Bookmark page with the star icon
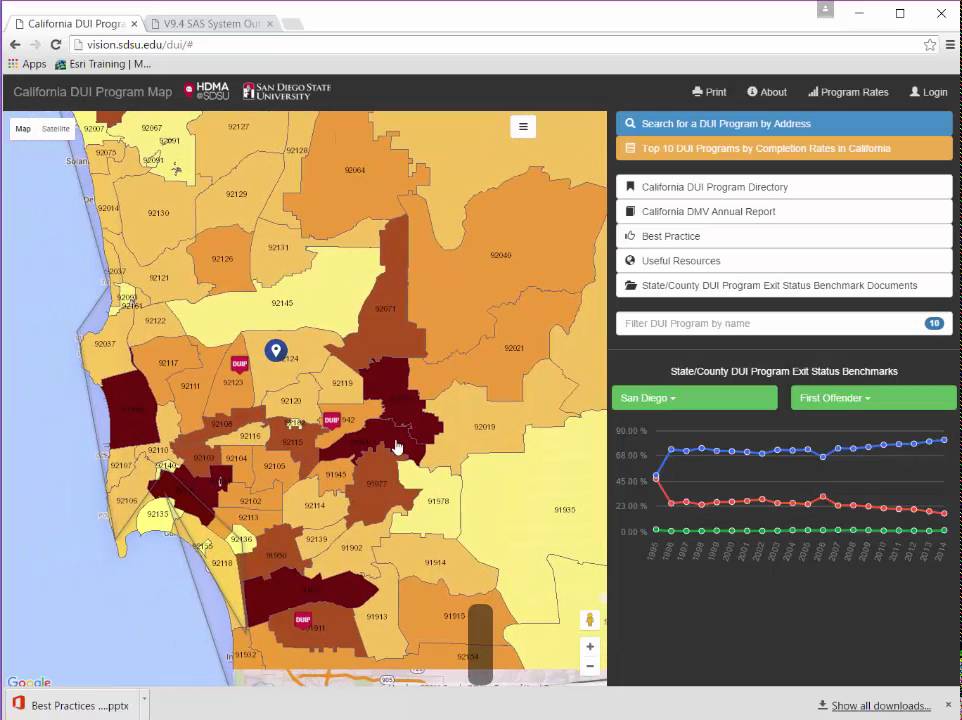This screenshot has width=962, height=720. 929,45
